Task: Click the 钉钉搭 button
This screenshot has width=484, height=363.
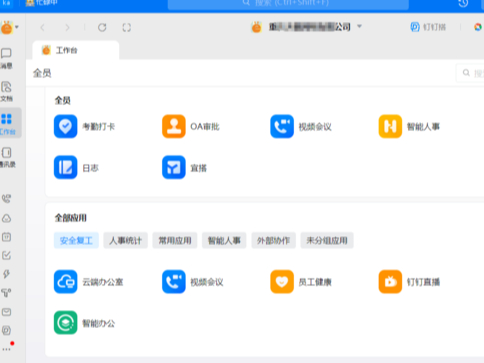Action: [428, 27]
